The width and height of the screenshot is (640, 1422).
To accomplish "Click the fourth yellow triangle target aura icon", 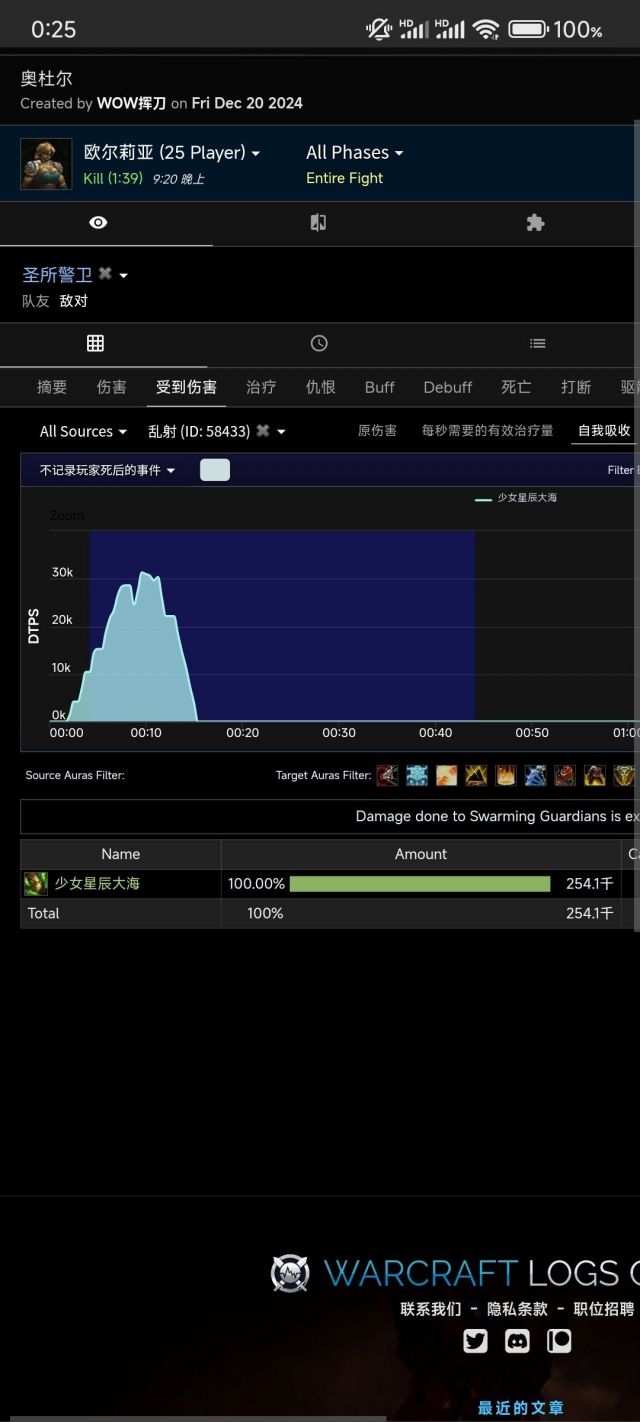I will [x=476, y=775].
